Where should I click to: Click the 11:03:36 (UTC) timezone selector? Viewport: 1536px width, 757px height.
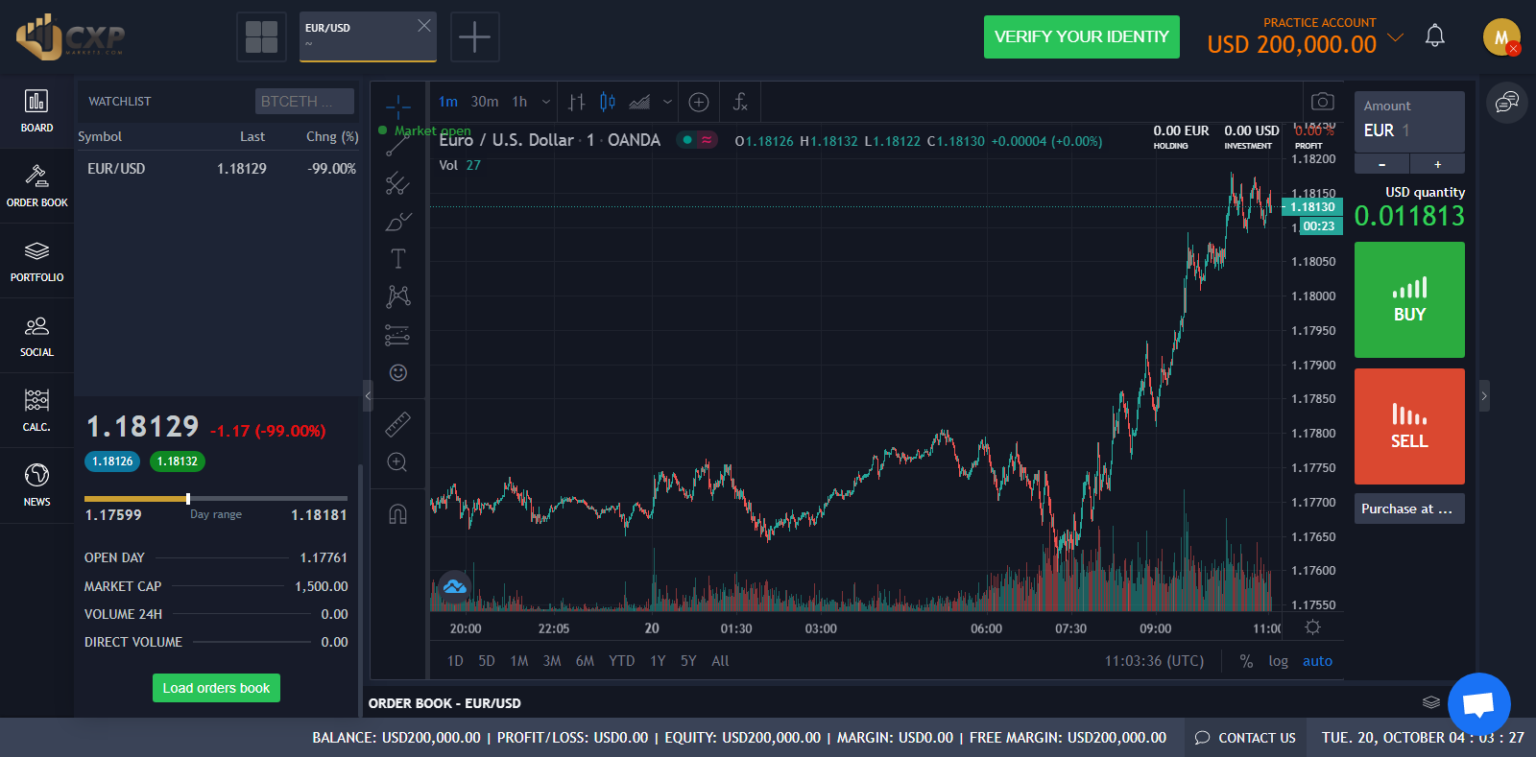(1154, 661)
